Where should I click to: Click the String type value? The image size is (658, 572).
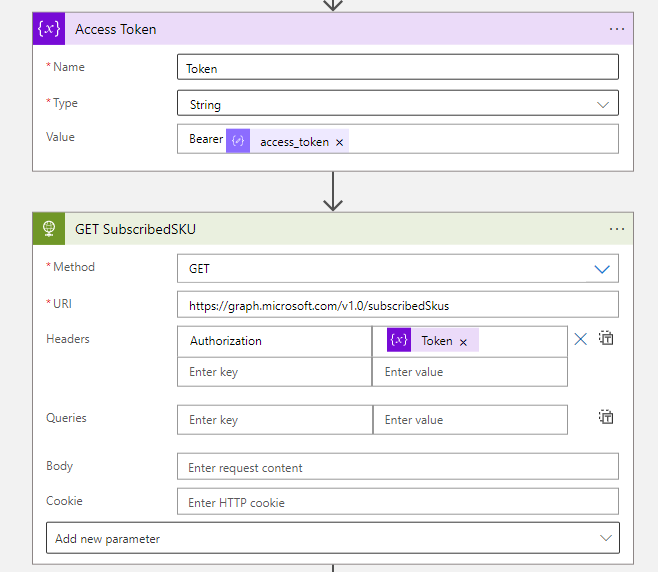205,105
